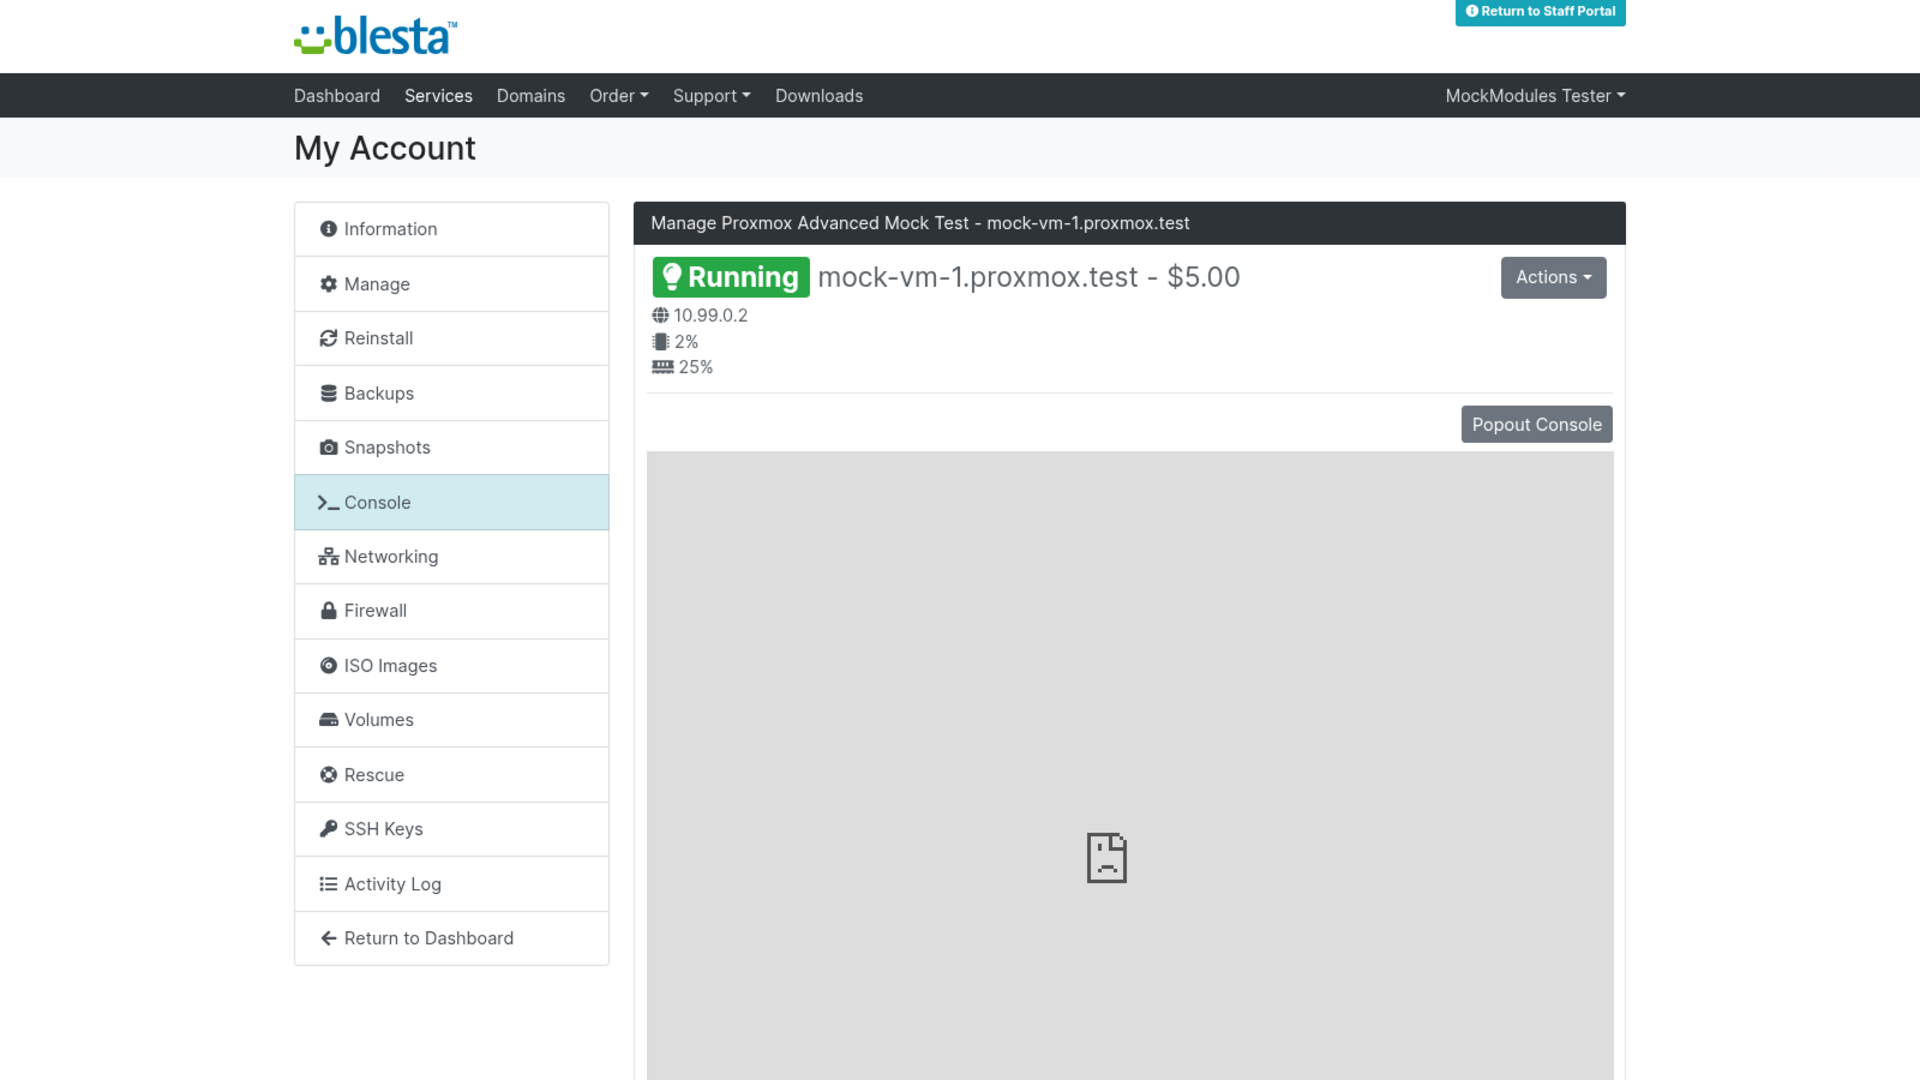Click the Reinstall refresh arrows icon
Screen dimensions: 1920x1080
(x=328, y=338)
